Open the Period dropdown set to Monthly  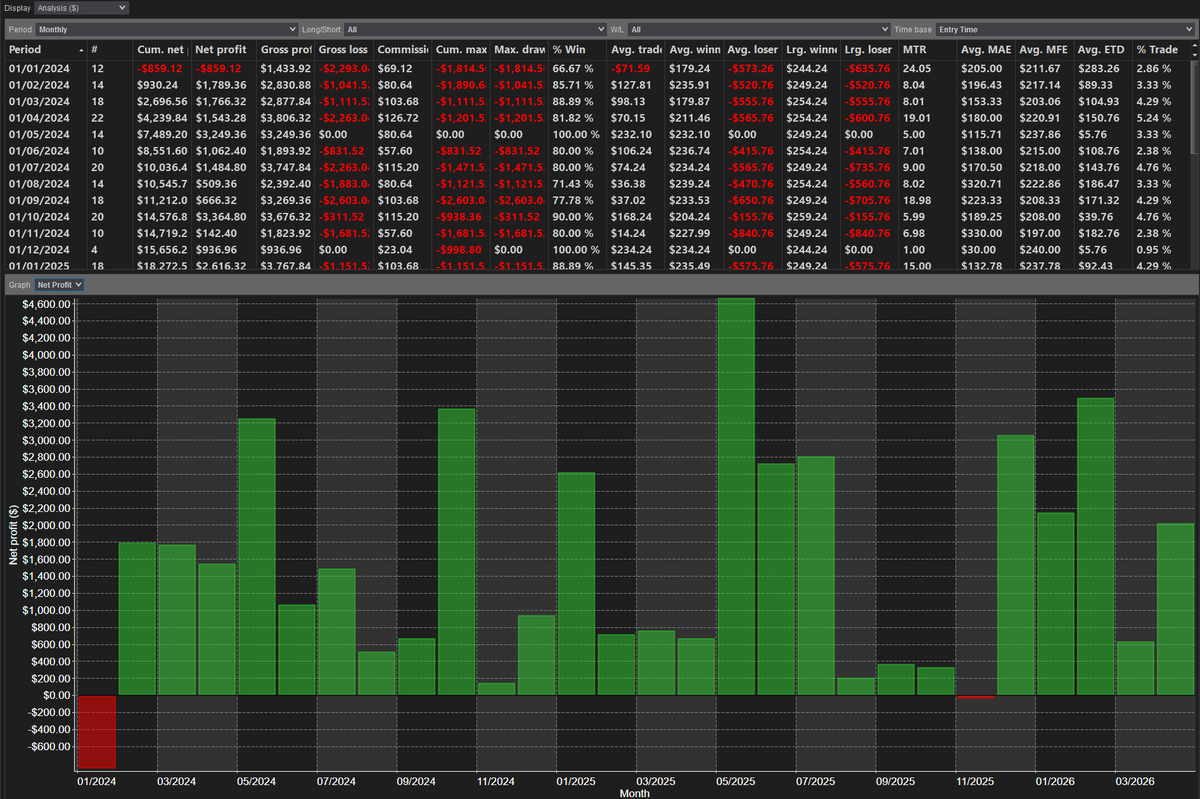click(x=166, y=30)
